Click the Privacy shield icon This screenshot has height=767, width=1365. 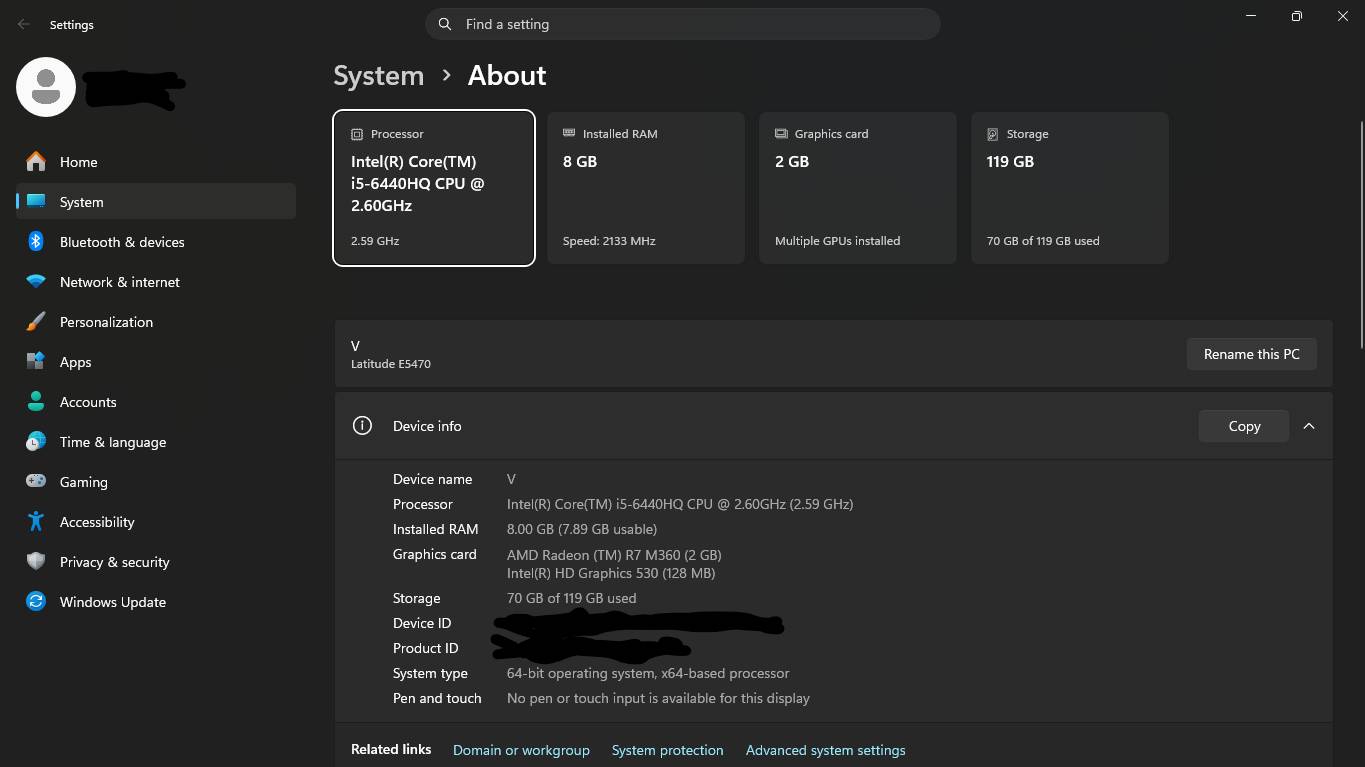(36, 561)
